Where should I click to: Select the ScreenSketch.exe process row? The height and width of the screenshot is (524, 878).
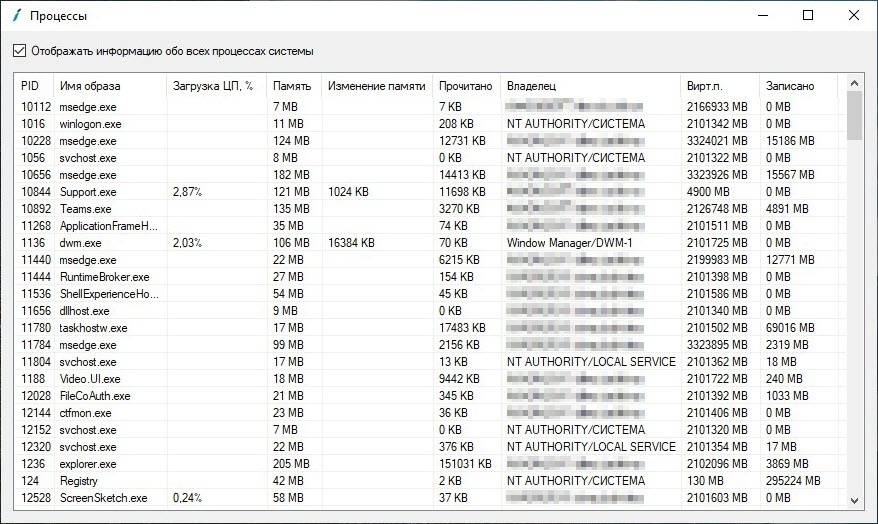(103, 498)
